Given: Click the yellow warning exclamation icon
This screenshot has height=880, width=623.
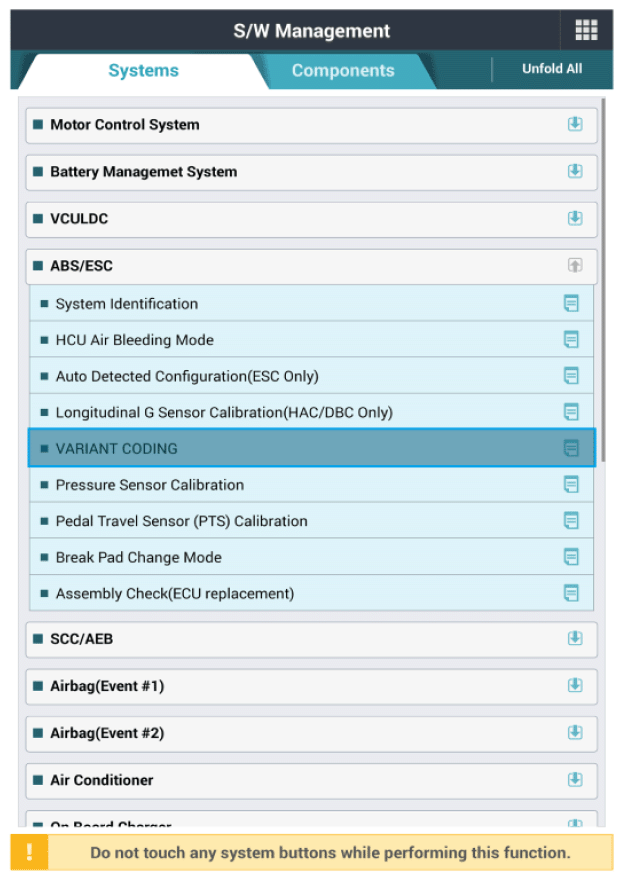Looking at the screenshot, I should 29,852.
